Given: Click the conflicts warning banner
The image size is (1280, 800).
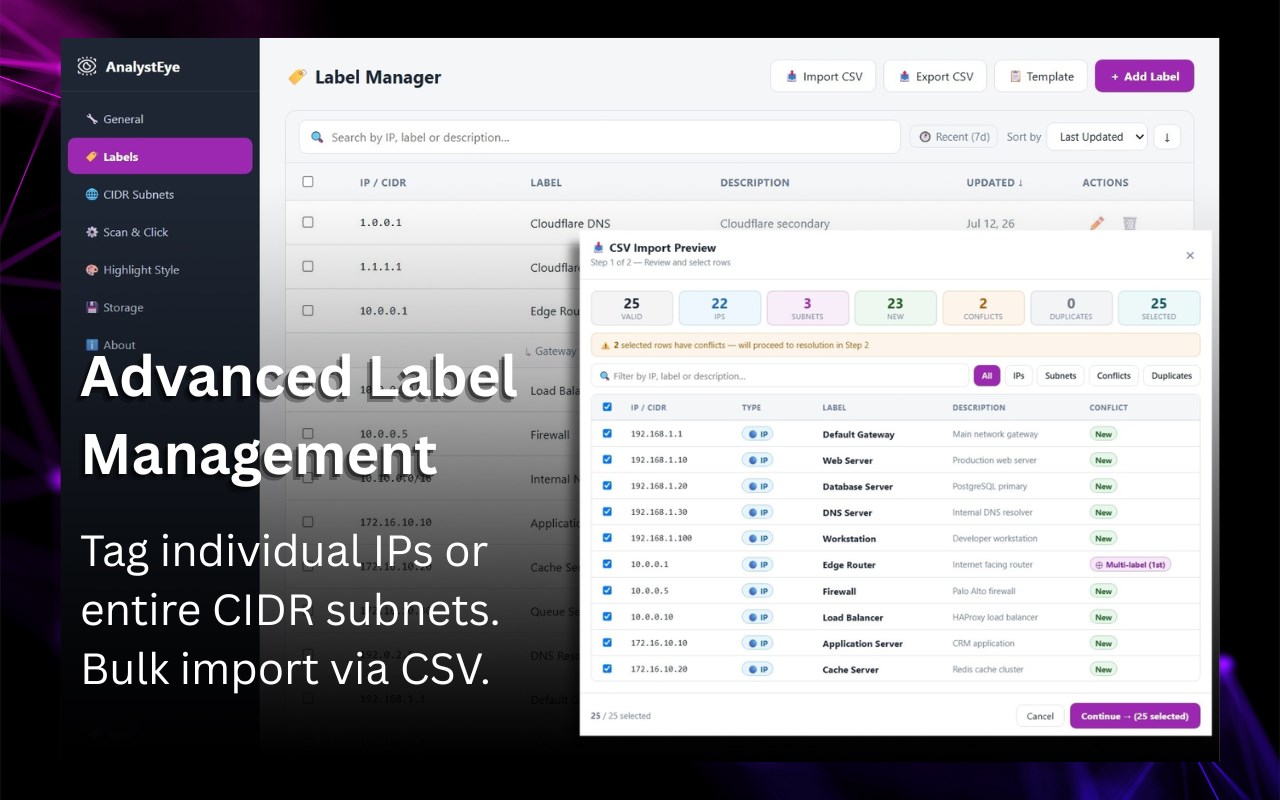Looking at the screenshot, I should (895, 345).
